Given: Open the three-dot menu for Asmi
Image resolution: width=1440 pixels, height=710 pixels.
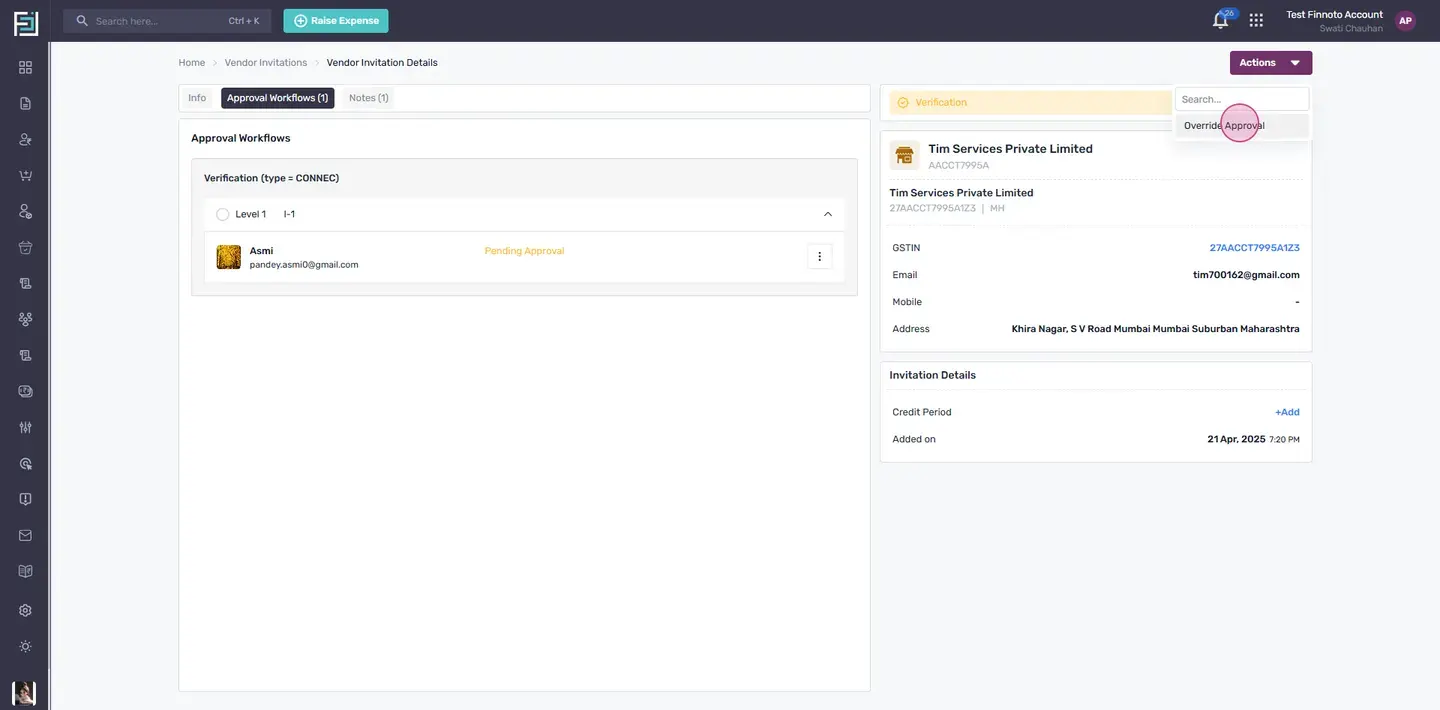Looking at the screenshot, I should click(x=819, y=257).
